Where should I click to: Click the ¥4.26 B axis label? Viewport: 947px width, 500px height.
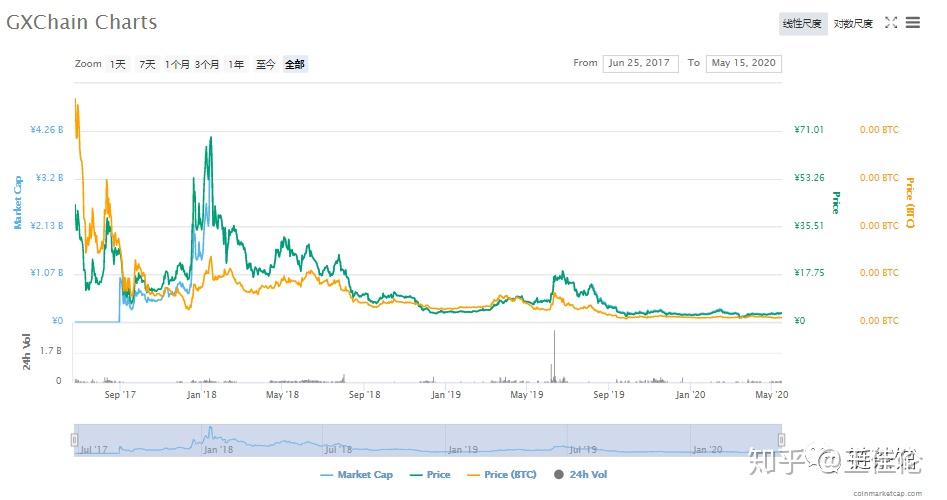47,130
